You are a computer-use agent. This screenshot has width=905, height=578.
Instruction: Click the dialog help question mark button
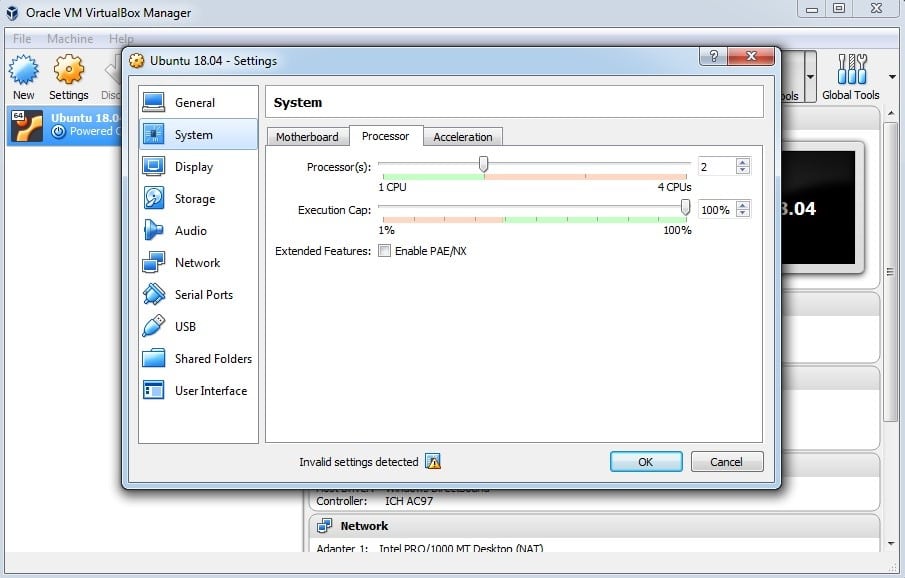713,56
